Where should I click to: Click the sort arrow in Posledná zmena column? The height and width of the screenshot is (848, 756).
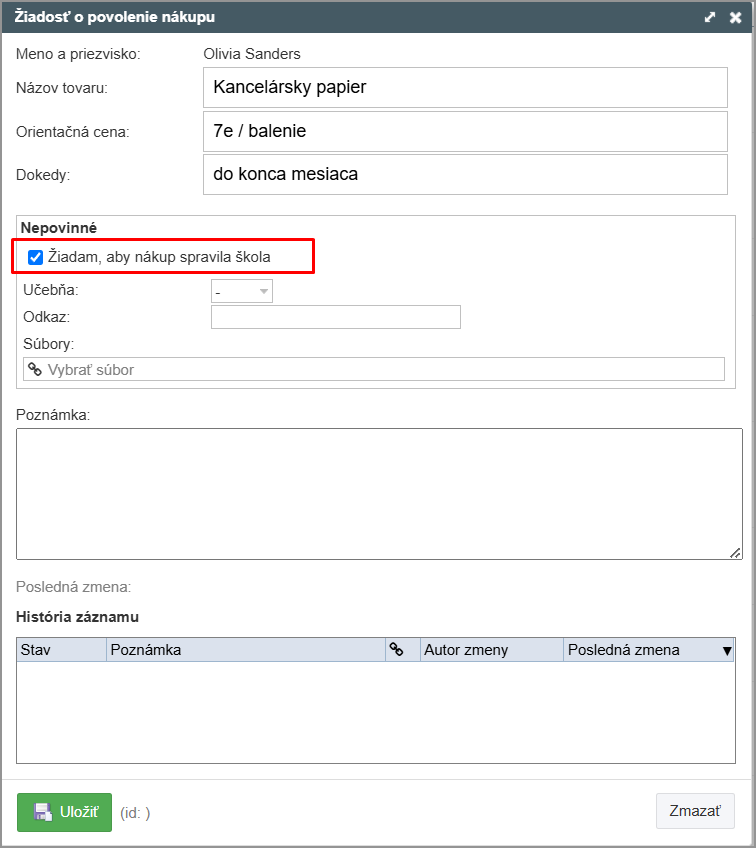(727, 651)
